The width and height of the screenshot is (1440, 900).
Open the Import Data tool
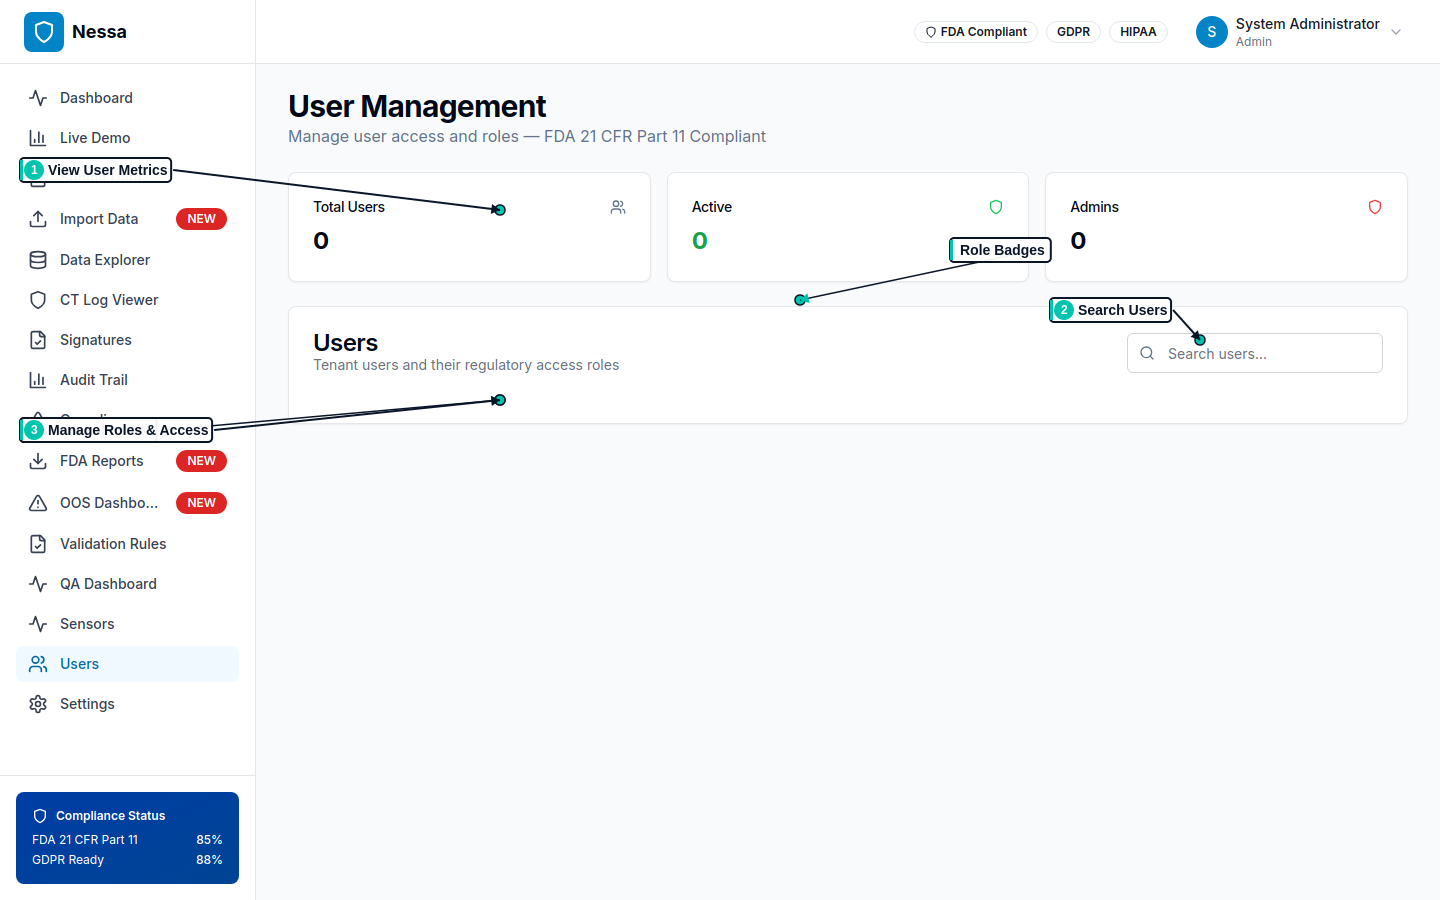coord(96,218)
